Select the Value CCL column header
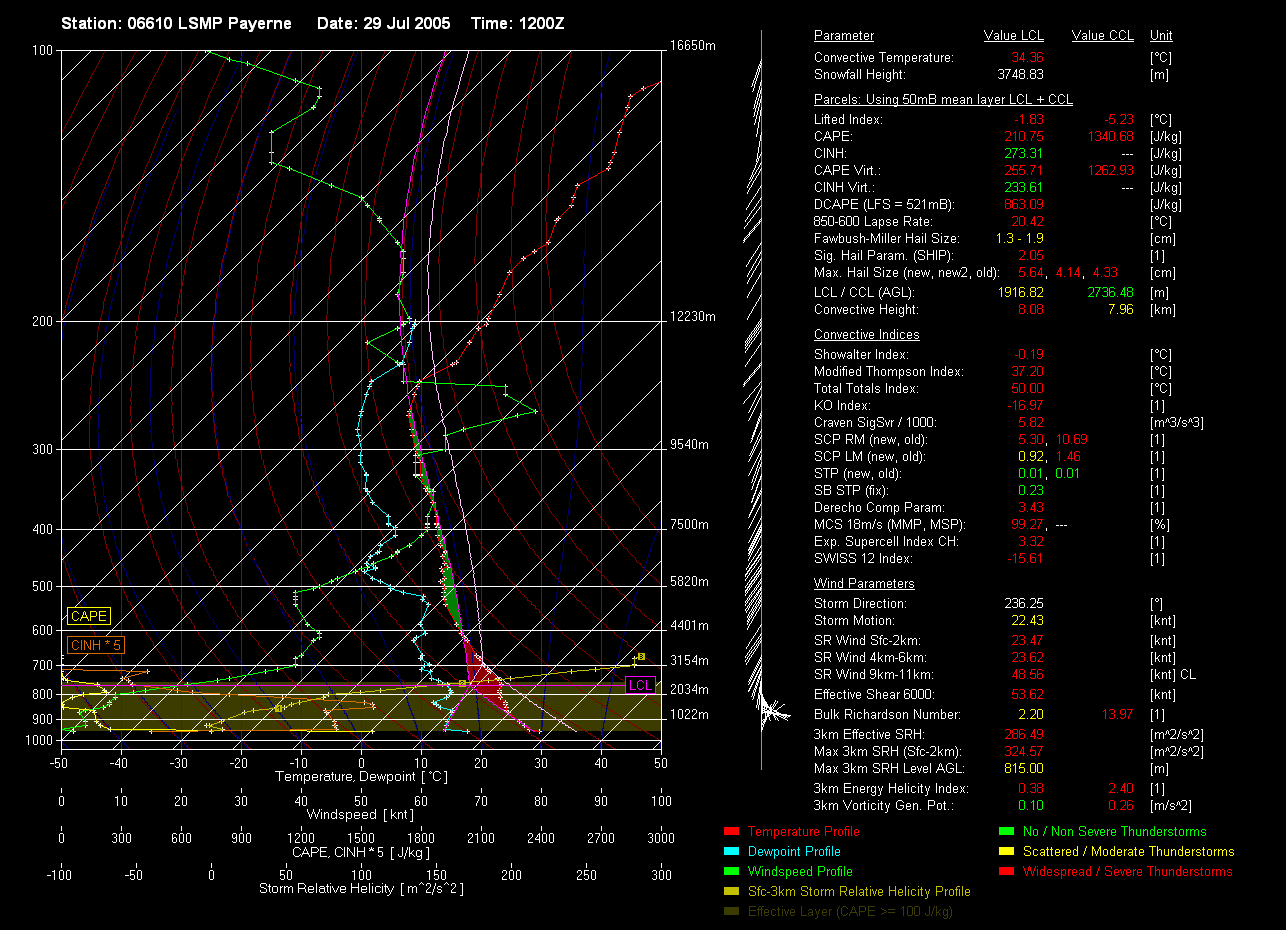This screenshot has width=1286, height=930. 1102,36
